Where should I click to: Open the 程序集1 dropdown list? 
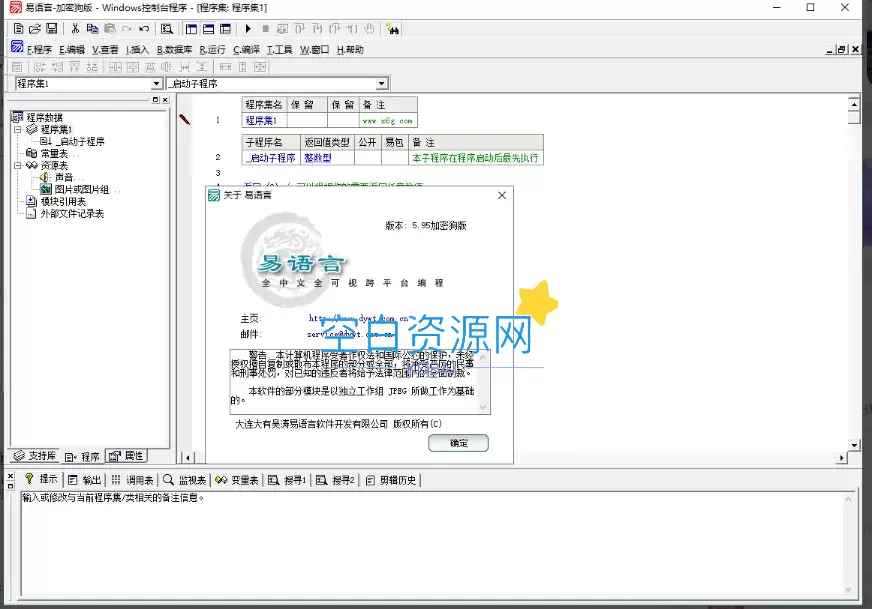click(x=156, y=83)
